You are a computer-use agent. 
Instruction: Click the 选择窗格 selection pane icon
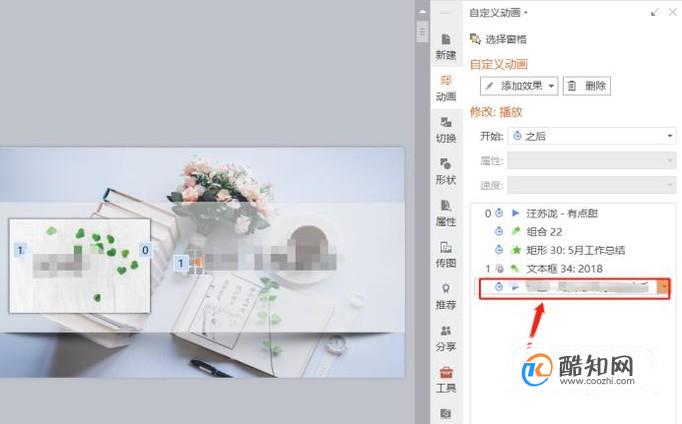click(x=475, y=39)
